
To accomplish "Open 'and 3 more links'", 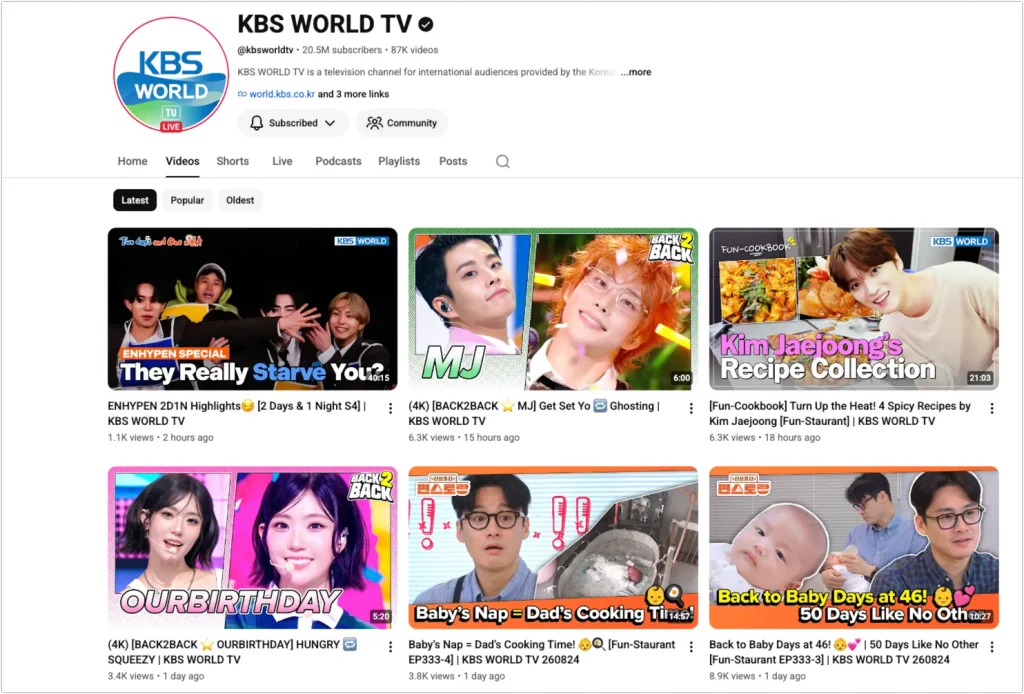I will click(x=353, y=94).
